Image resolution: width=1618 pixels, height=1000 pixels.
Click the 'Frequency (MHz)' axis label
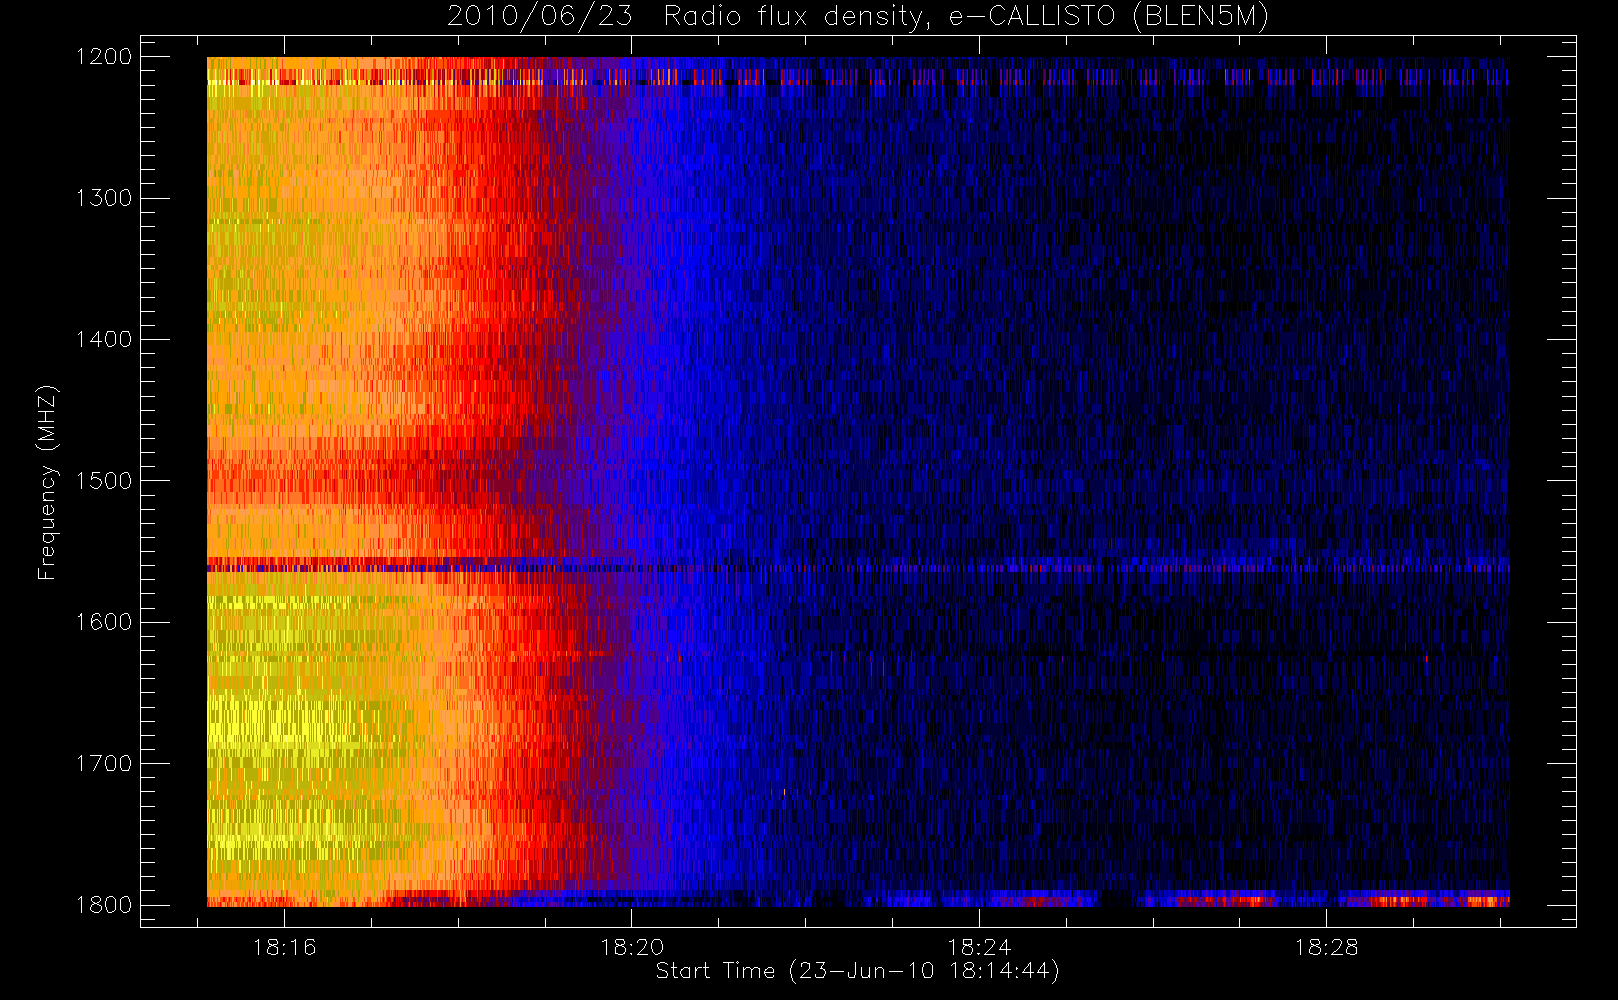coord(46,482)
